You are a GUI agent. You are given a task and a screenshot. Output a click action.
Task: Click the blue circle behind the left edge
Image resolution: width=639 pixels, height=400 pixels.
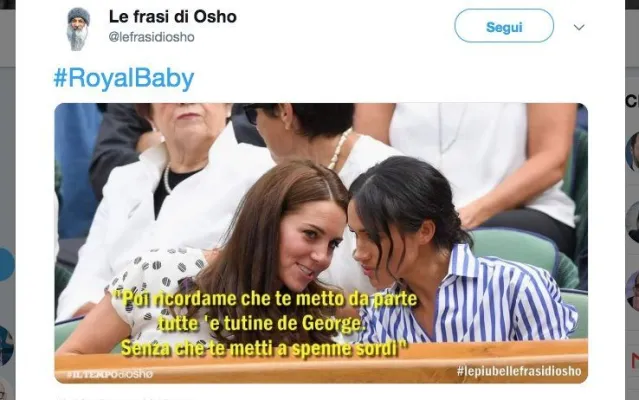[7, 264]
